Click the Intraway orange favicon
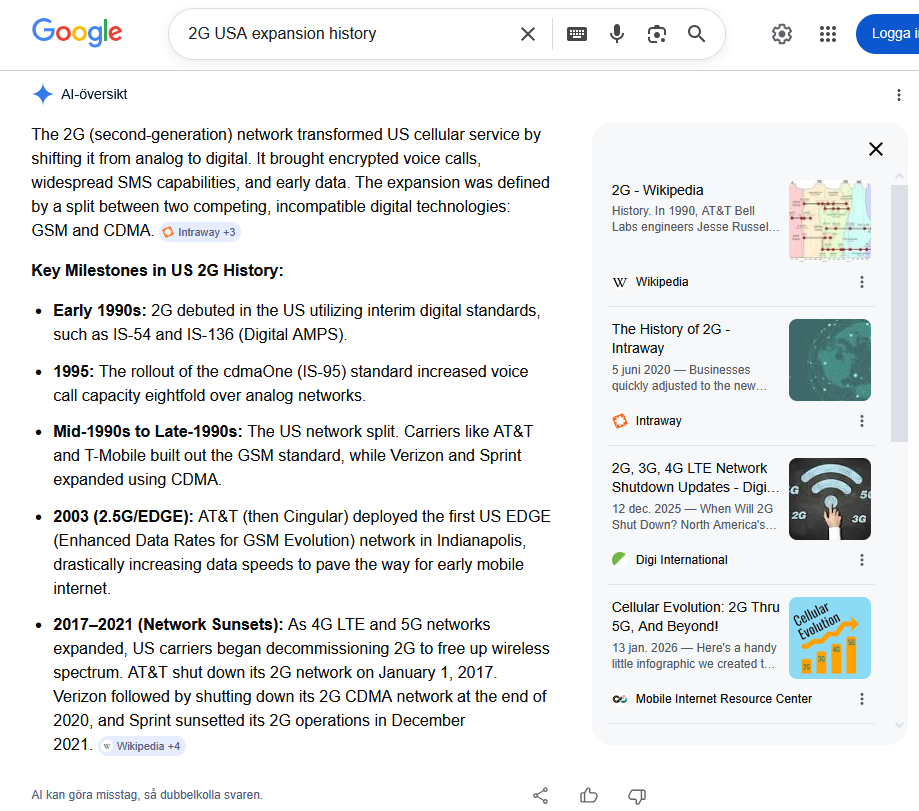 click(620, 421)
